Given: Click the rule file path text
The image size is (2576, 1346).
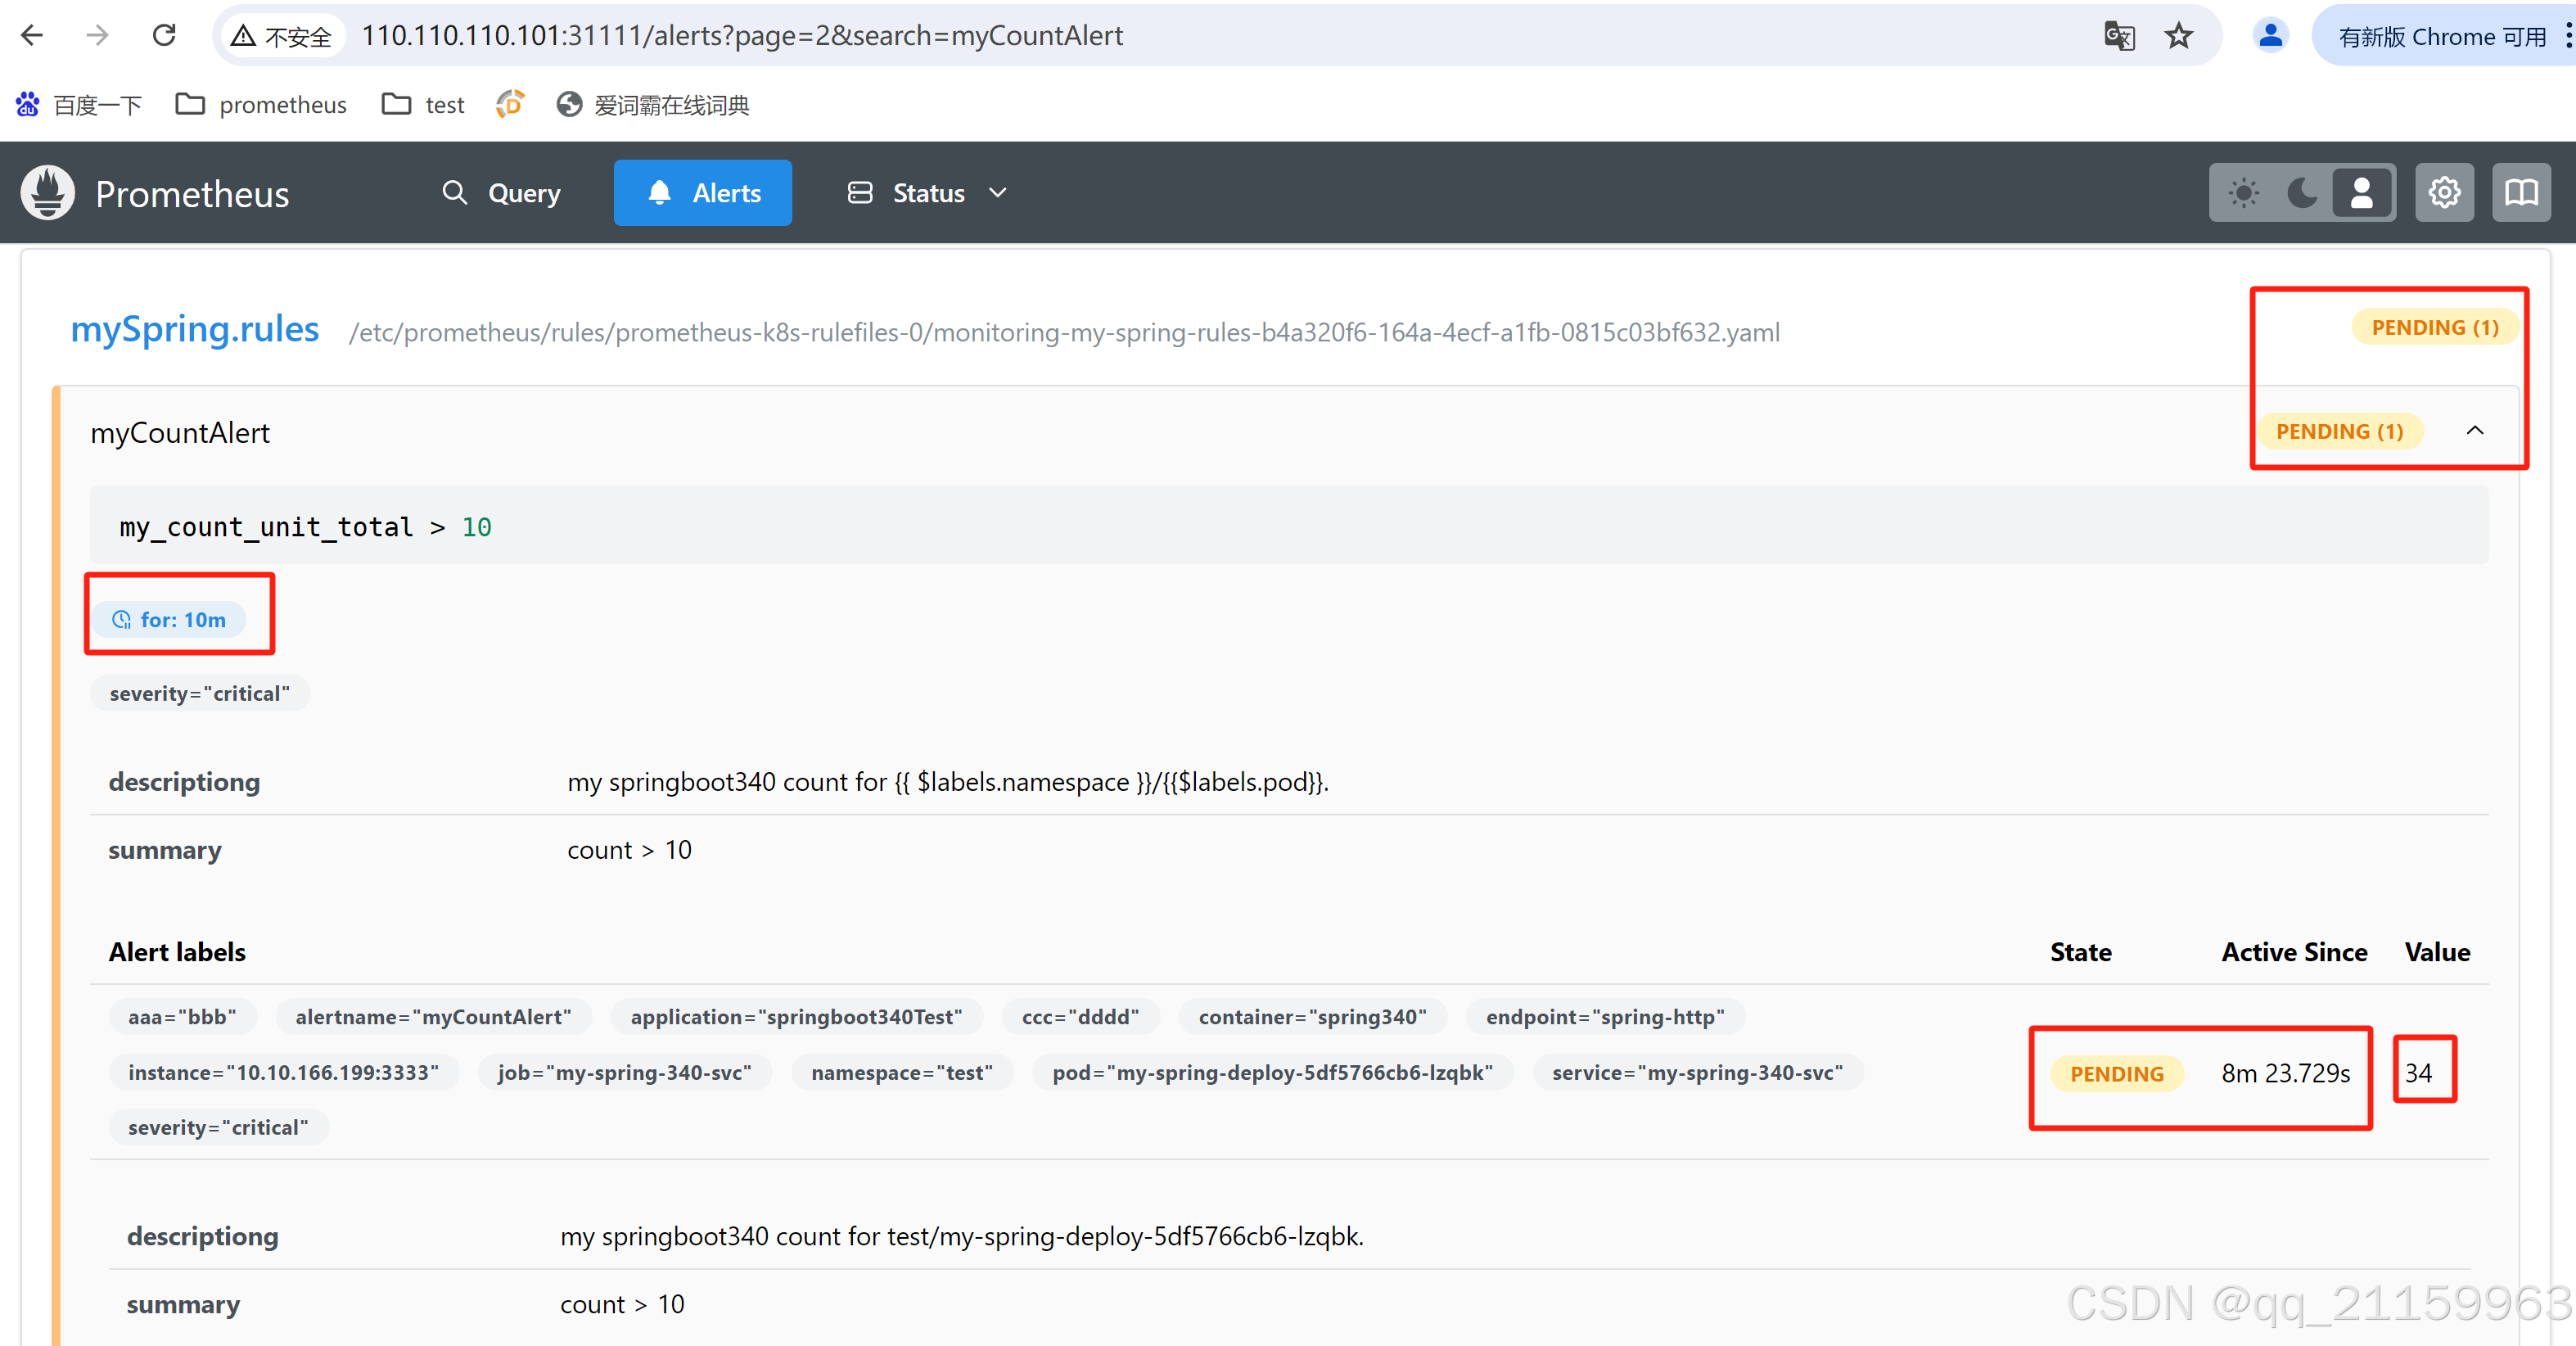Looking at the screenshot, I should (x=1064, y=332).
